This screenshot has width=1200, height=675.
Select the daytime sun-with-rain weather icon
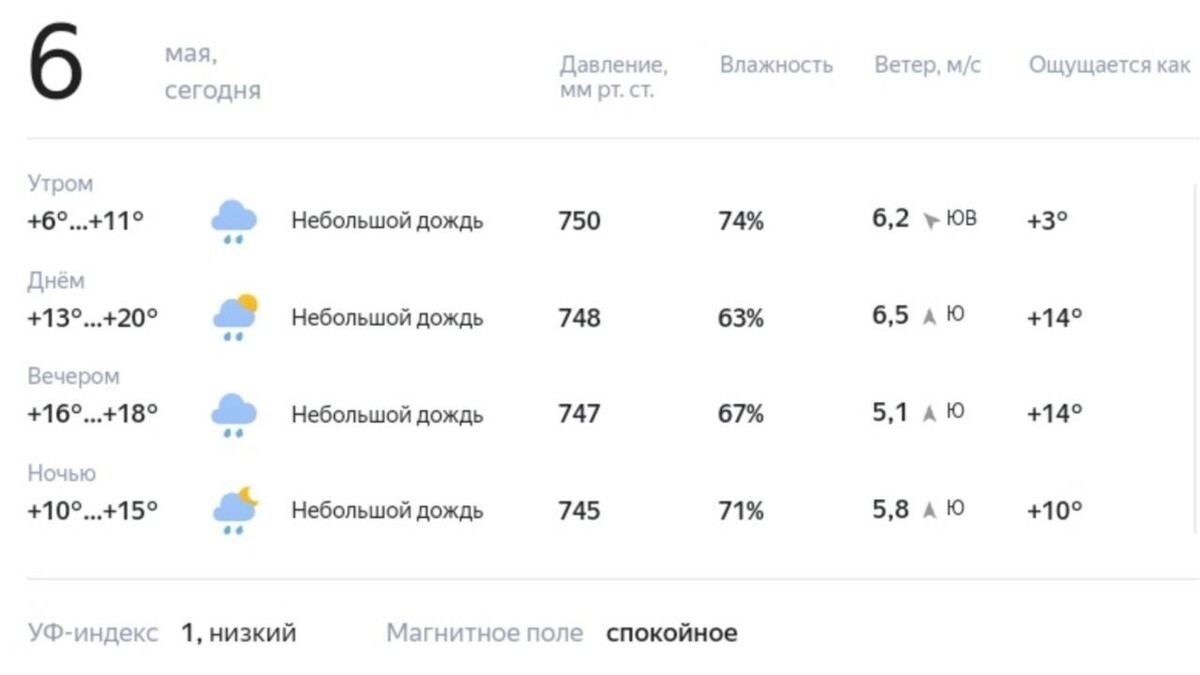(234, 314)
